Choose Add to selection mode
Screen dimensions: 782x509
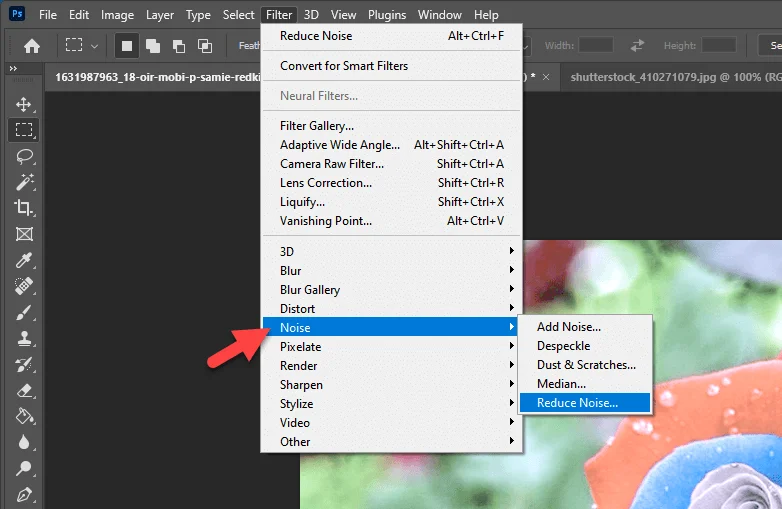(x=153, y=46)
